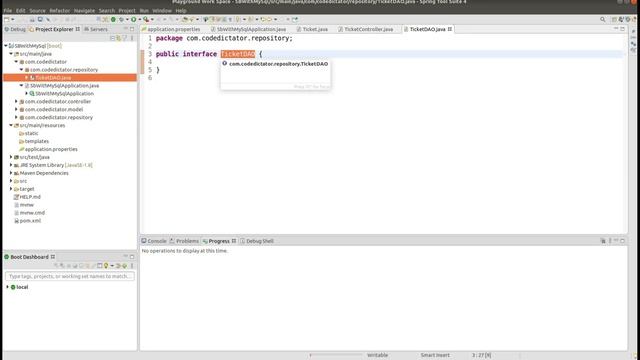Switch to the Servers view tab

(x=96, y=29)
